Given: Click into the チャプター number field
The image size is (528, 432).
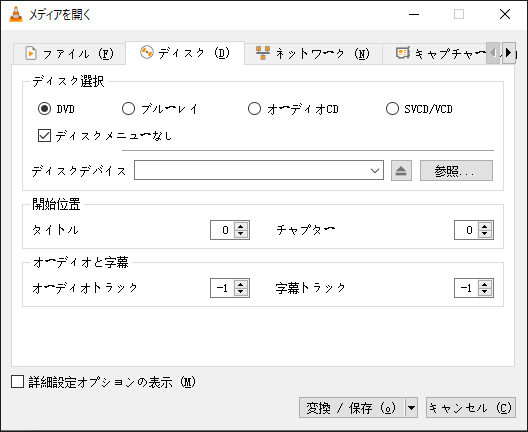Looking at the screenshot, I should tap(466, 230).
